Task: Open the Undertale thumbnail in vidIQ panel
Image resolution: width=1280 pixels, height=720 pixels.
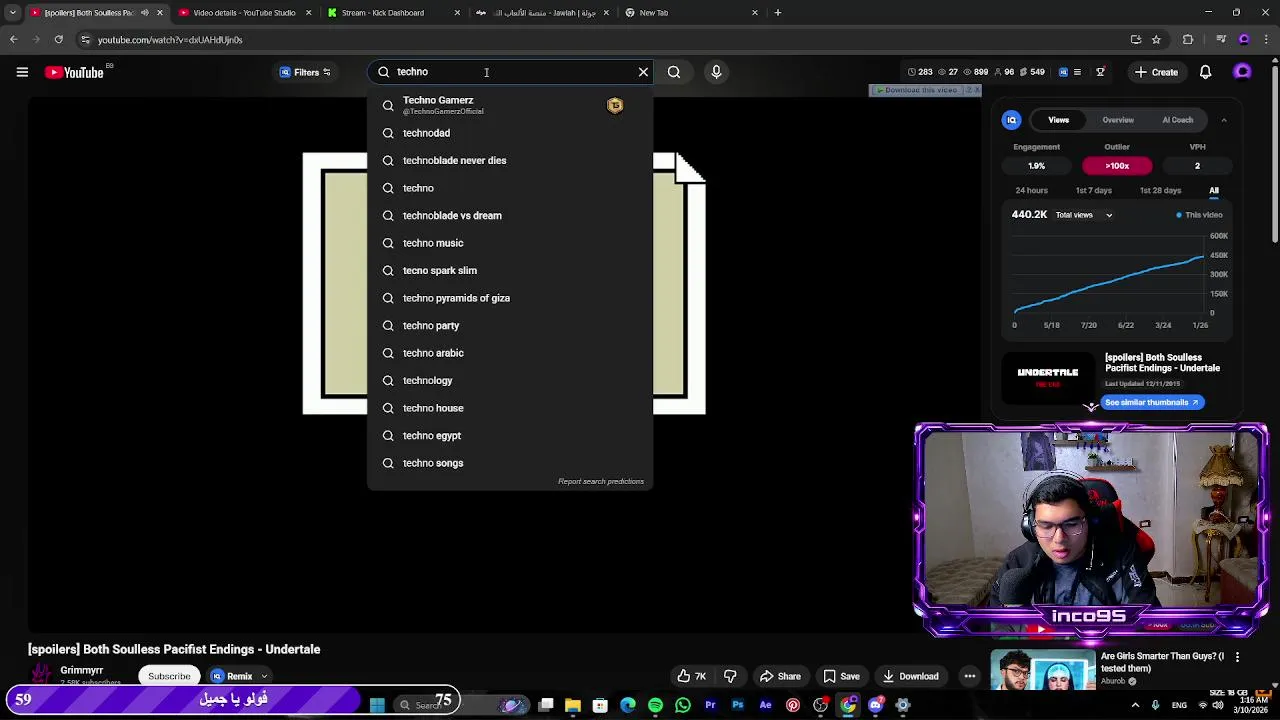Action: 1047,376
